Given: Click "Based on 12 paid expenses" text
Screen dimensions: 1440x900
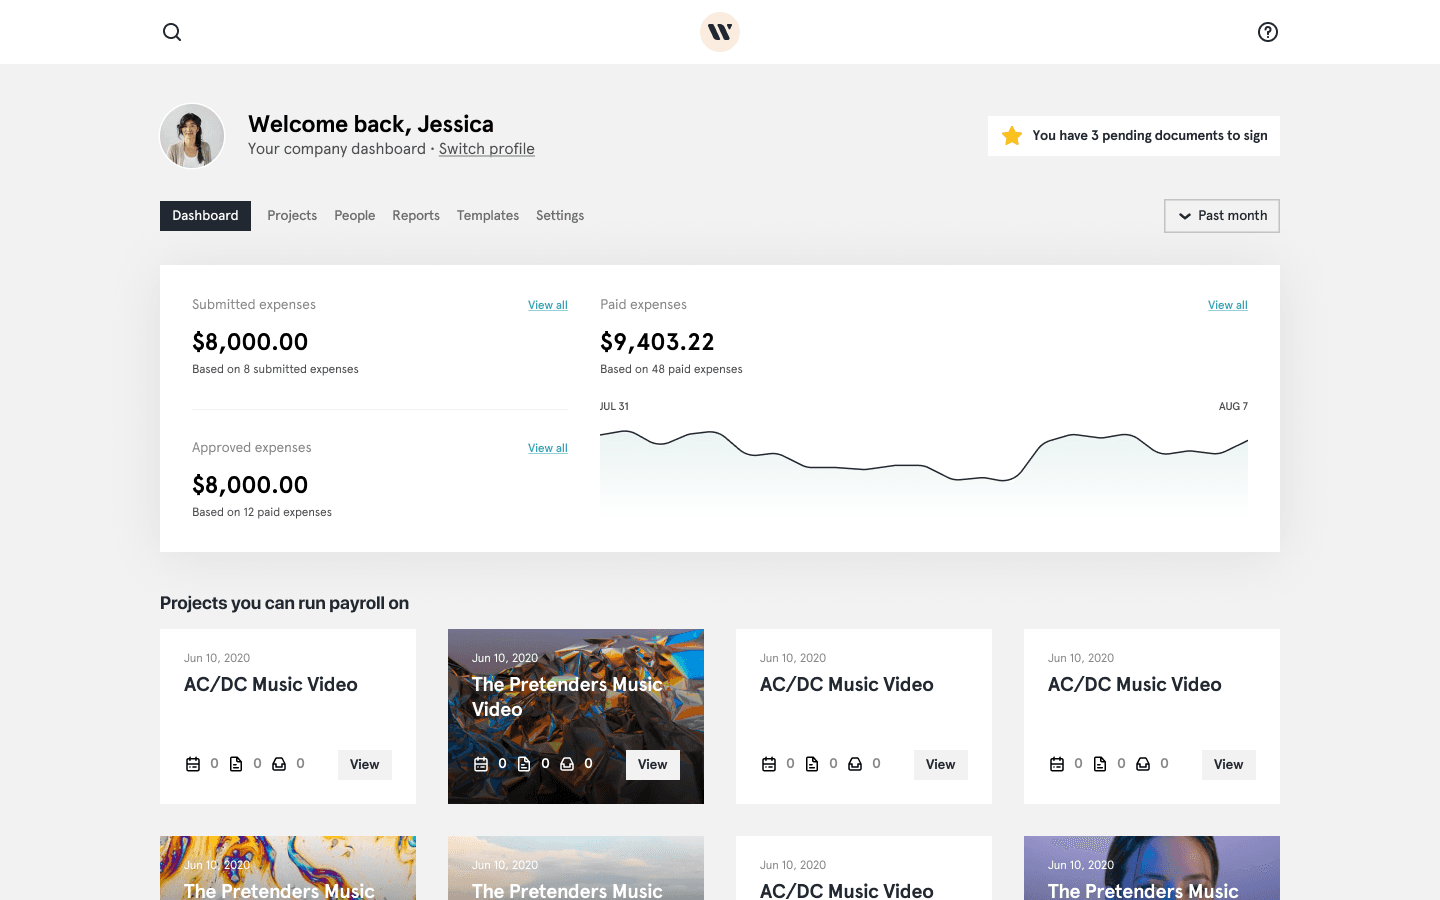Looking at the screenshot, I should click(x=262, y=512).
